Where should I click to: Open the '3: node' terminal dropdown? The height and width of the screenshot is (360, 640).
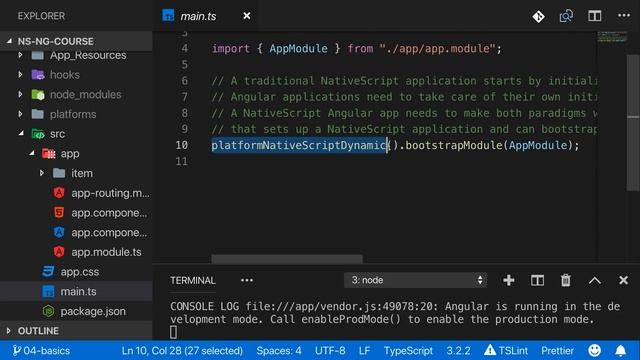tap(415, 280)
